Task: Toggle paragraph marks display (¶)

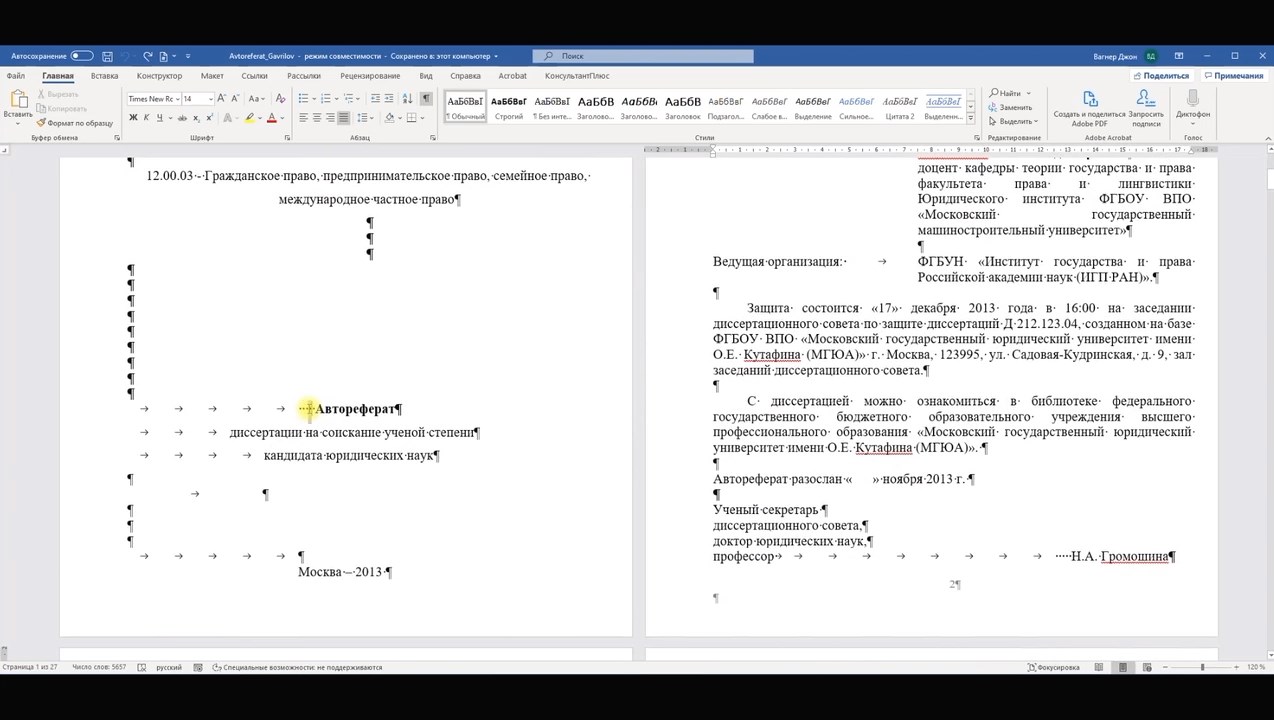Action: click(x=426, y=98)
